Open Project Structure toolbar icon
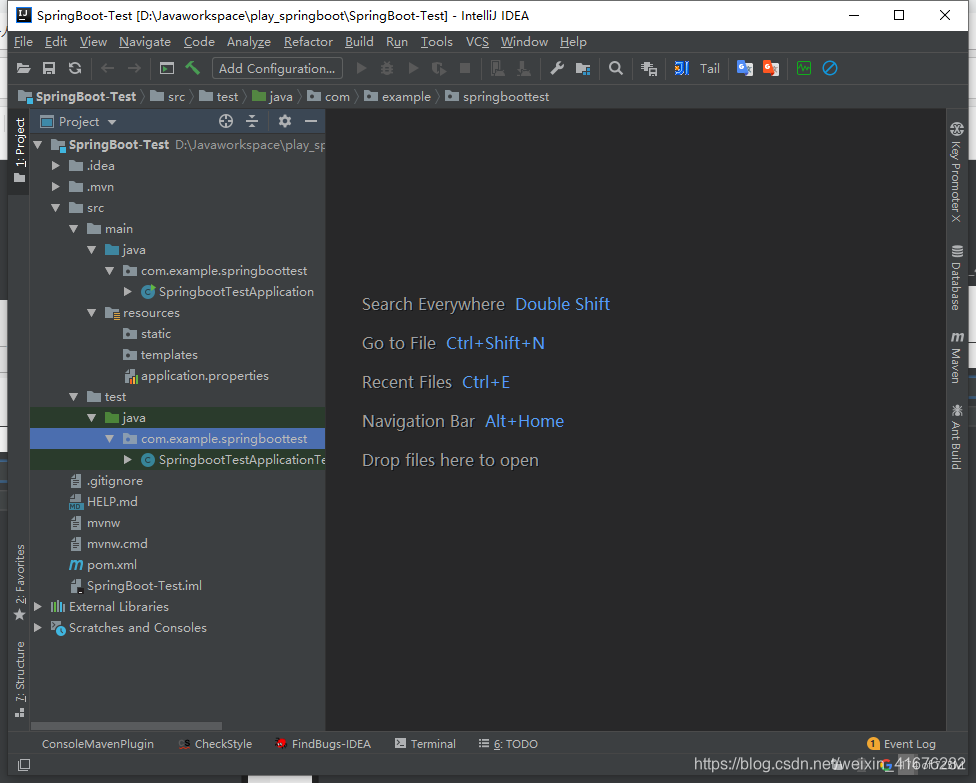Screen dimensions: 976x783 (x=583, y=68)
